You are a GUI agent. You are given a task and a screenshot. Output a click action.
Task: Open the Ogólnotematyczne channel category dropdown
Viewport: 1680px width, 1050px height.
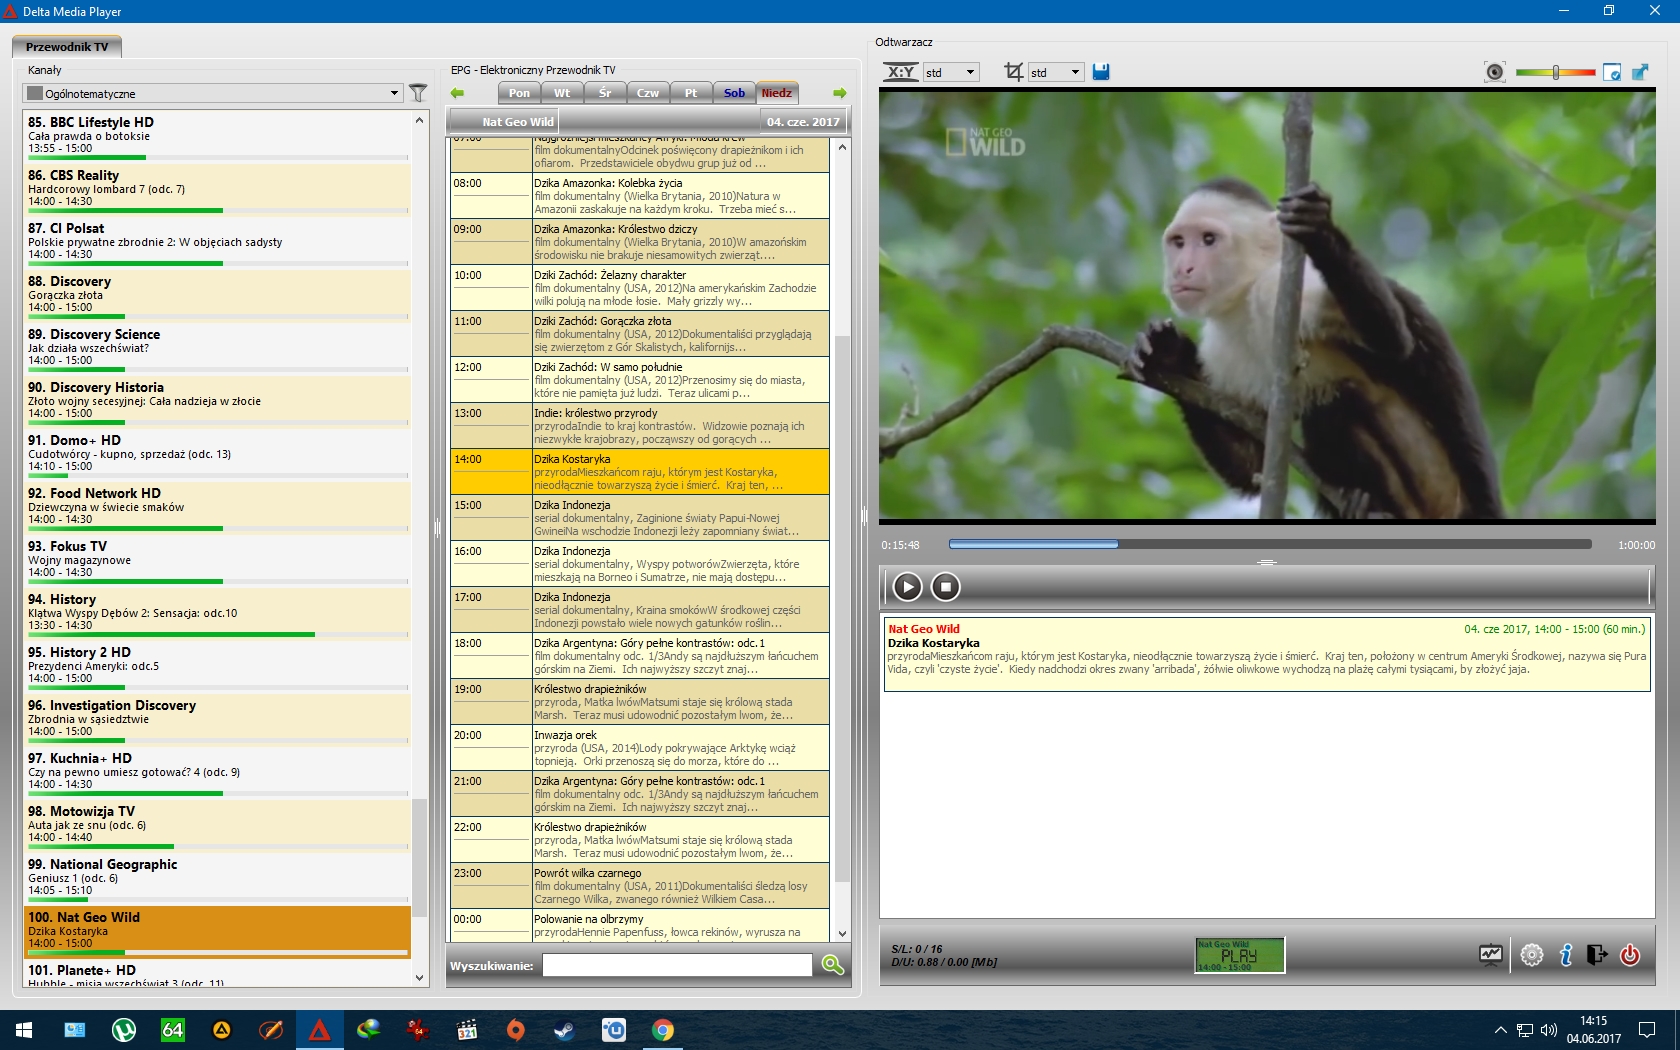[x=212, y=93]
